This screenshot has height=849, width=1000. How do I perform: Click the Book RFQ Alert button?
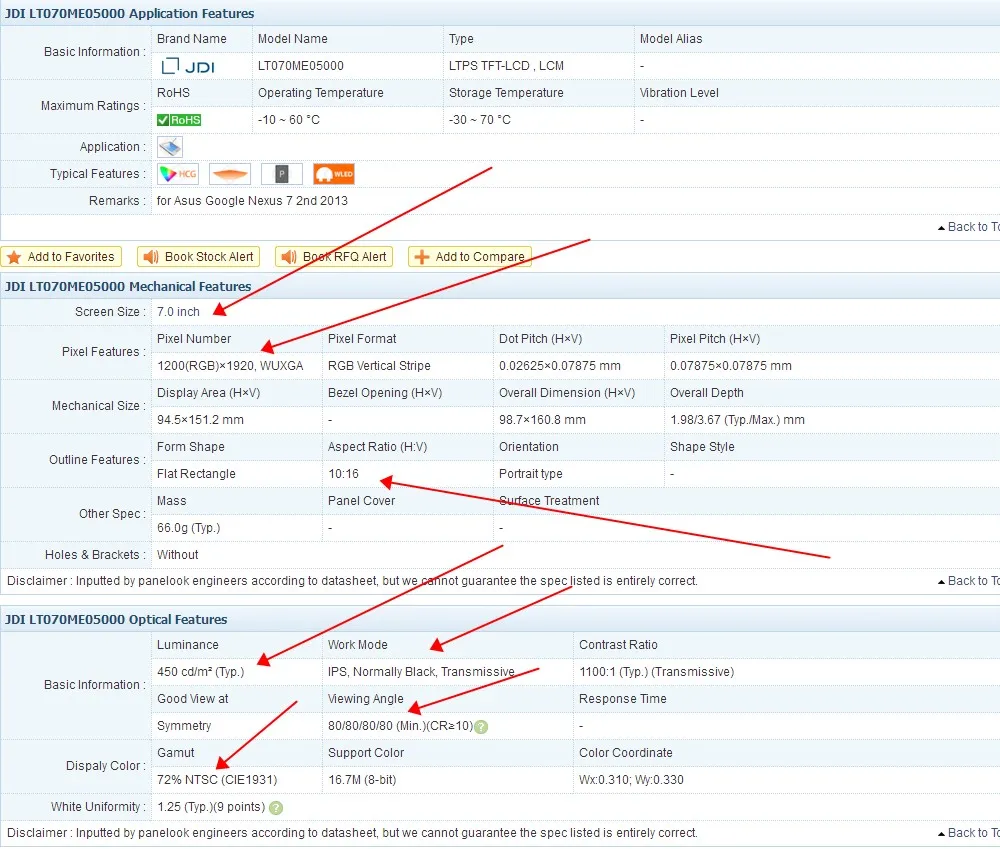(334, 257)
